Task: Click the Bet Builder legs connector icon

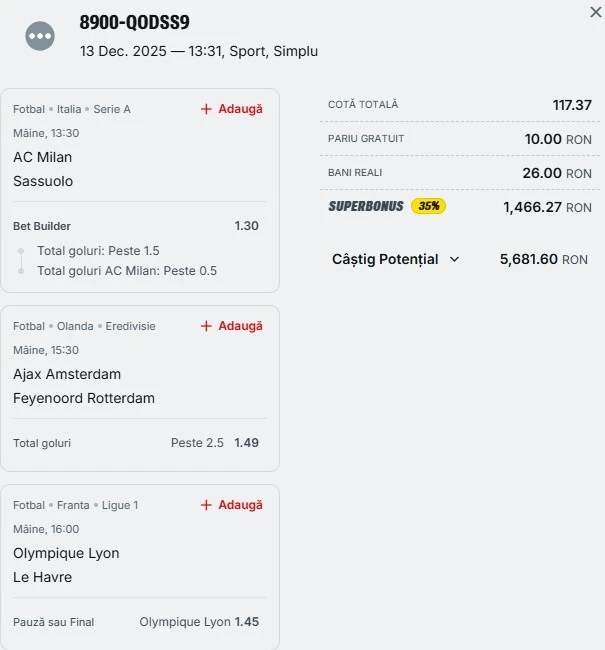Action: tap(22, 261)
